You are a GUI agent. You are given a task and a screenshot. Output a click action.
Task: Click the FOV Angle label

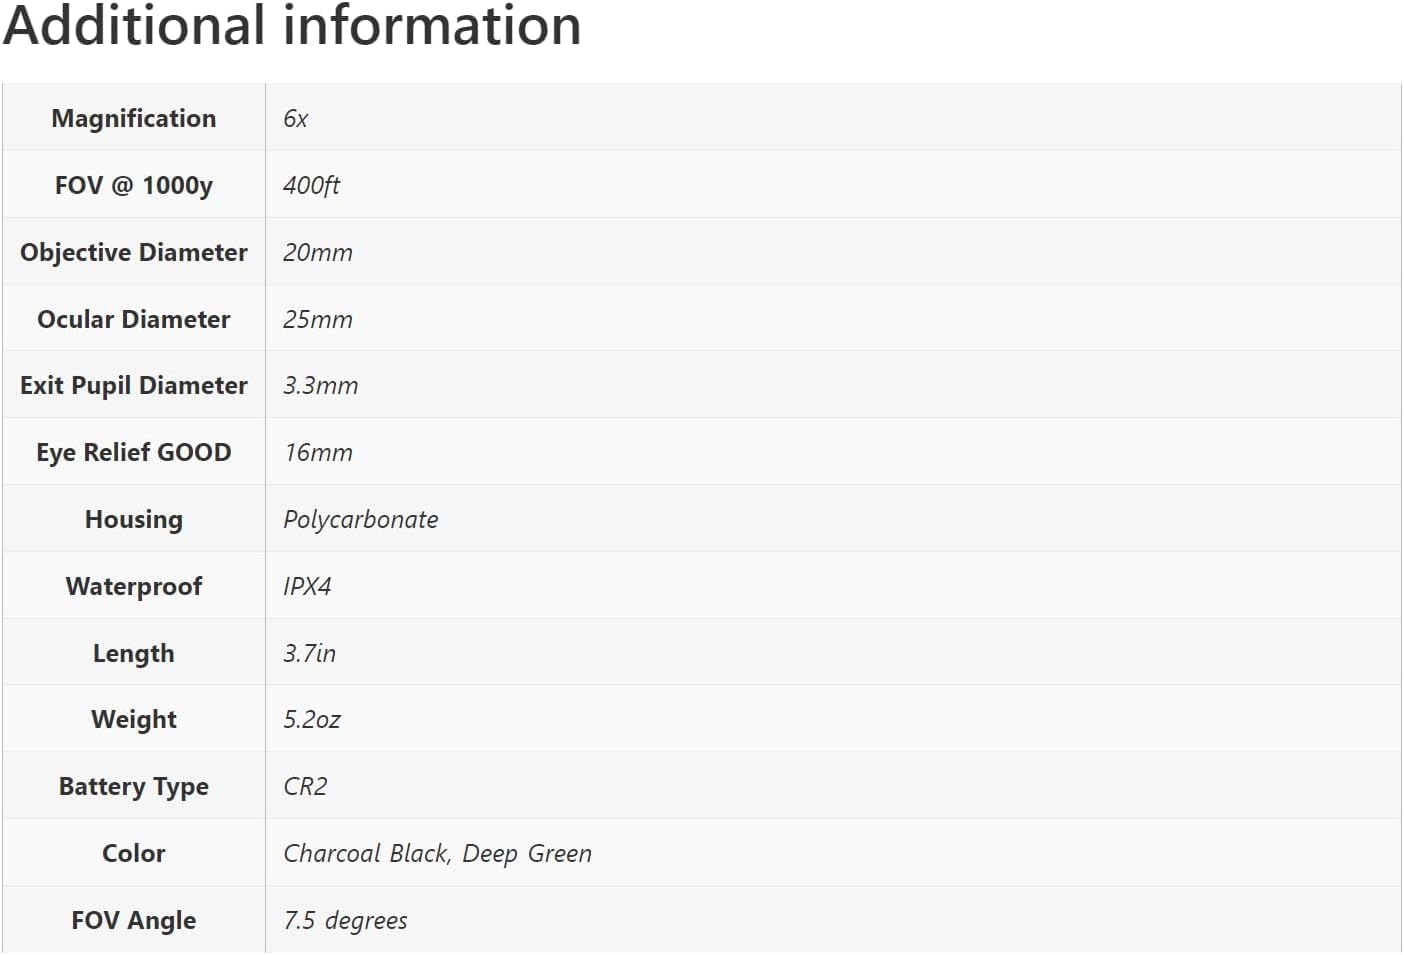(x=134, y=920)
